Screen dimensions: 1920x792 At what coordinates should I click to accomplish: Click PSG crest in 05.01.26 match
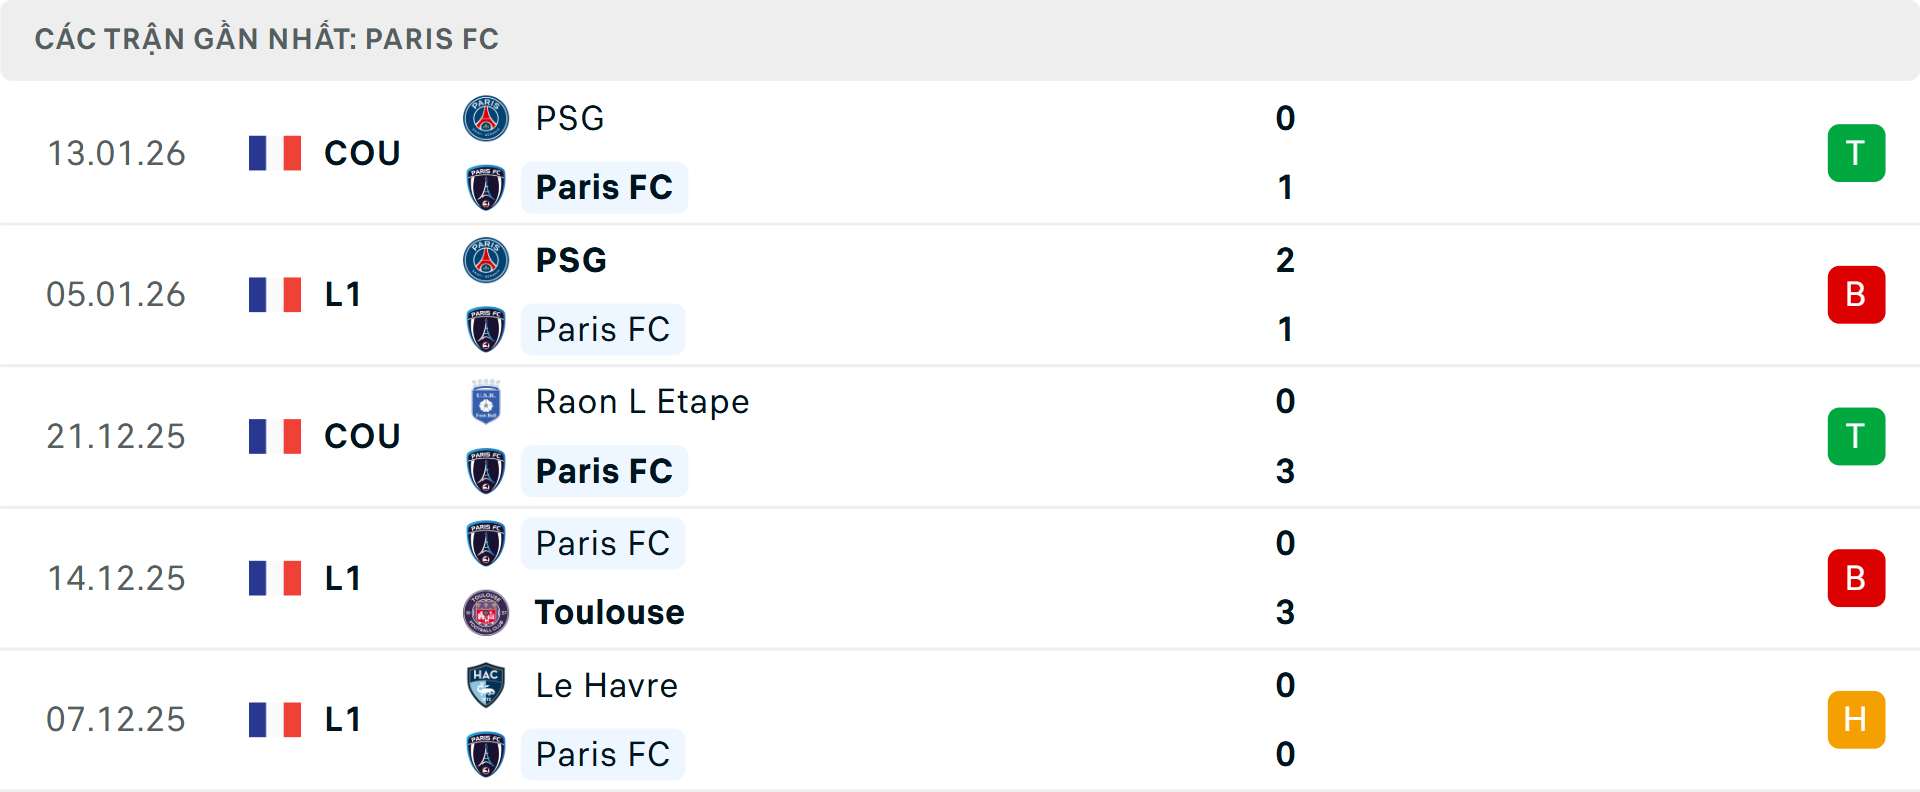pyautogui.click(x=486, y=260)
